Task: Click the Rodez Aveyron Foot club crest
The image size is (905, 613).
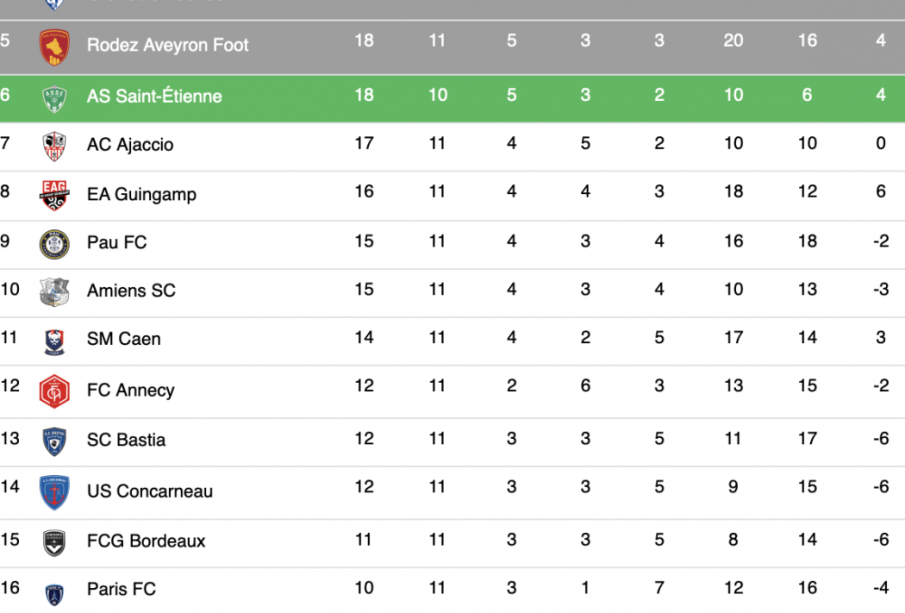Action: coord(54,47)
